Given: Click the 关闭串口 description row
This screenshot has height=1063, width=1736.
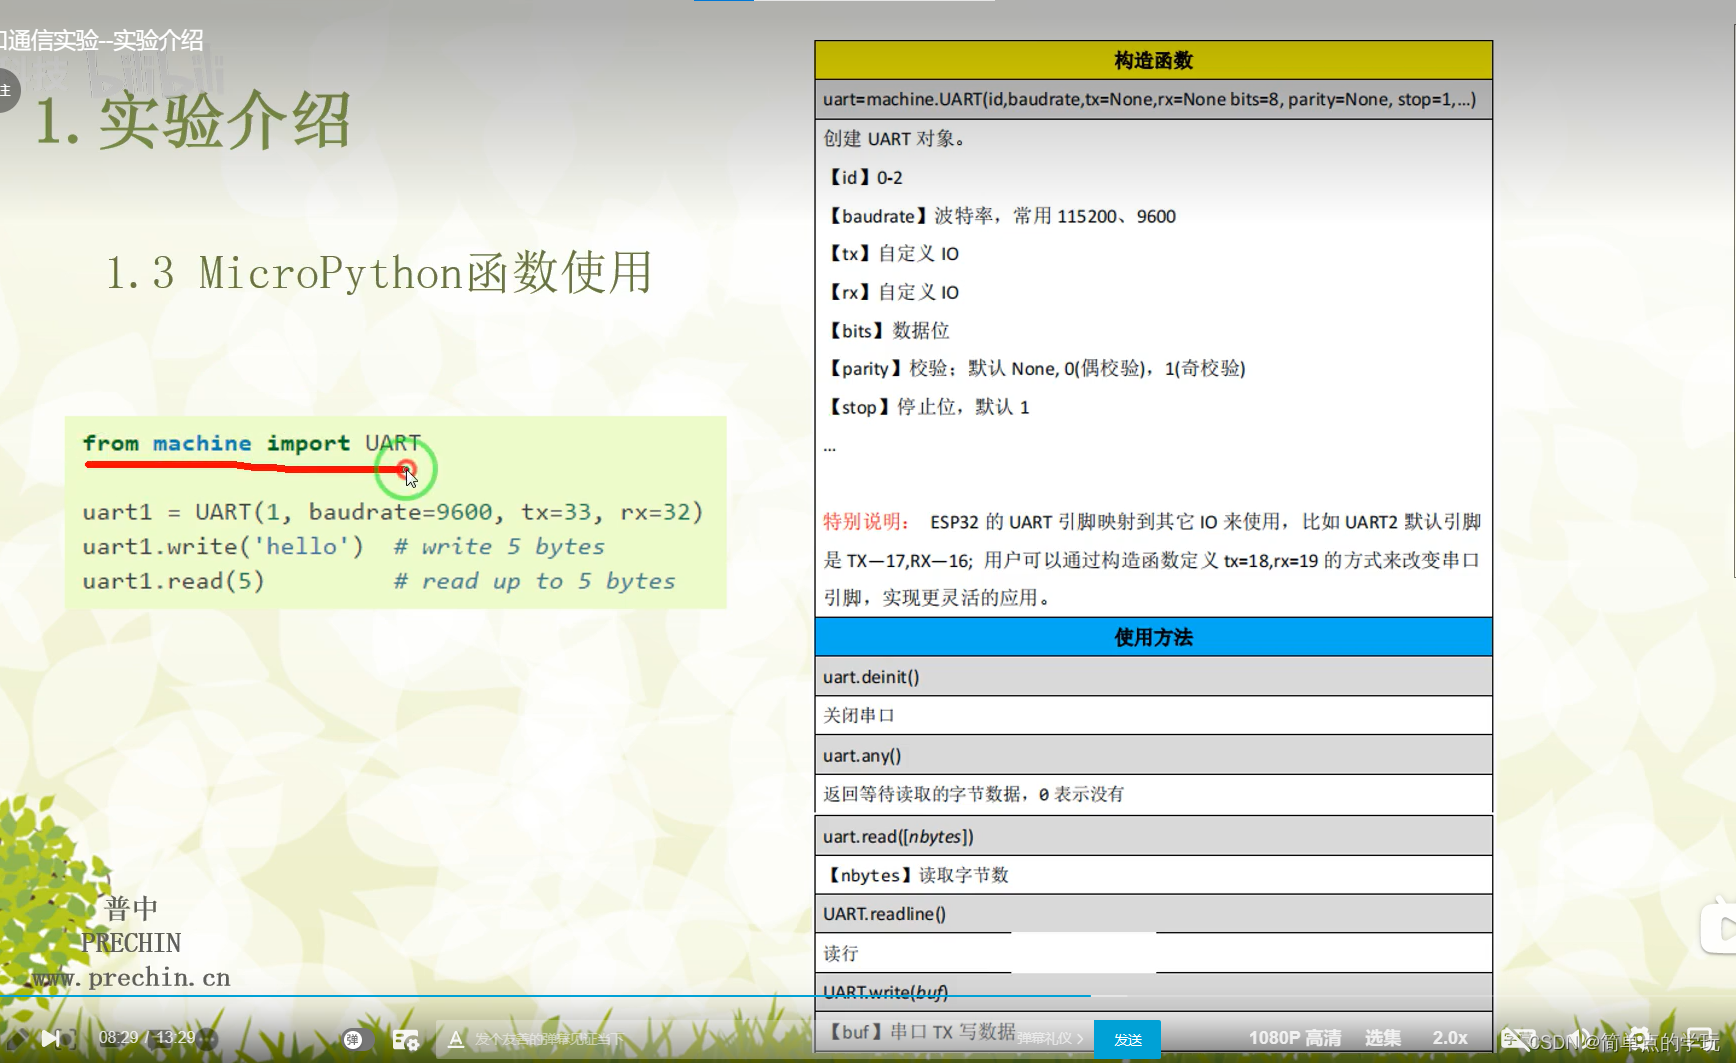Looking at the screenshot, I should pos(1154,715).
